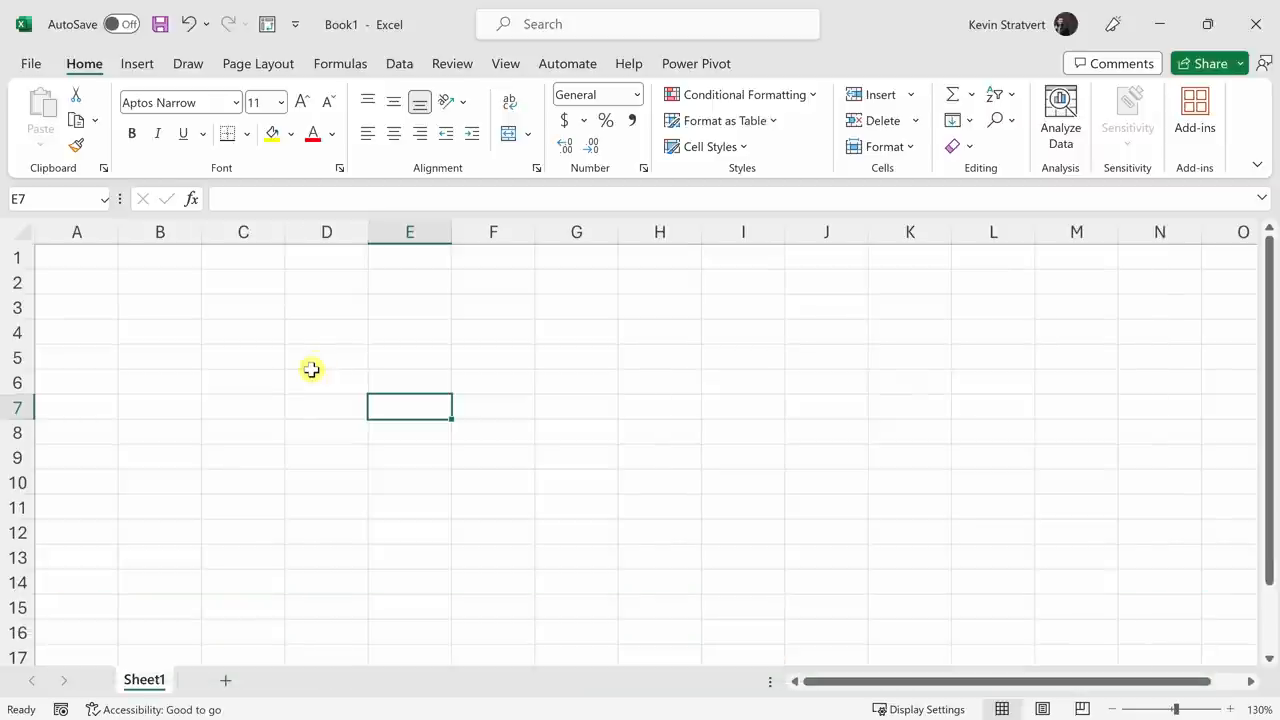Increase font size with the larger A icon
Image resolution: width=1280 pixels, height=720 pixels.
[302, 102]
